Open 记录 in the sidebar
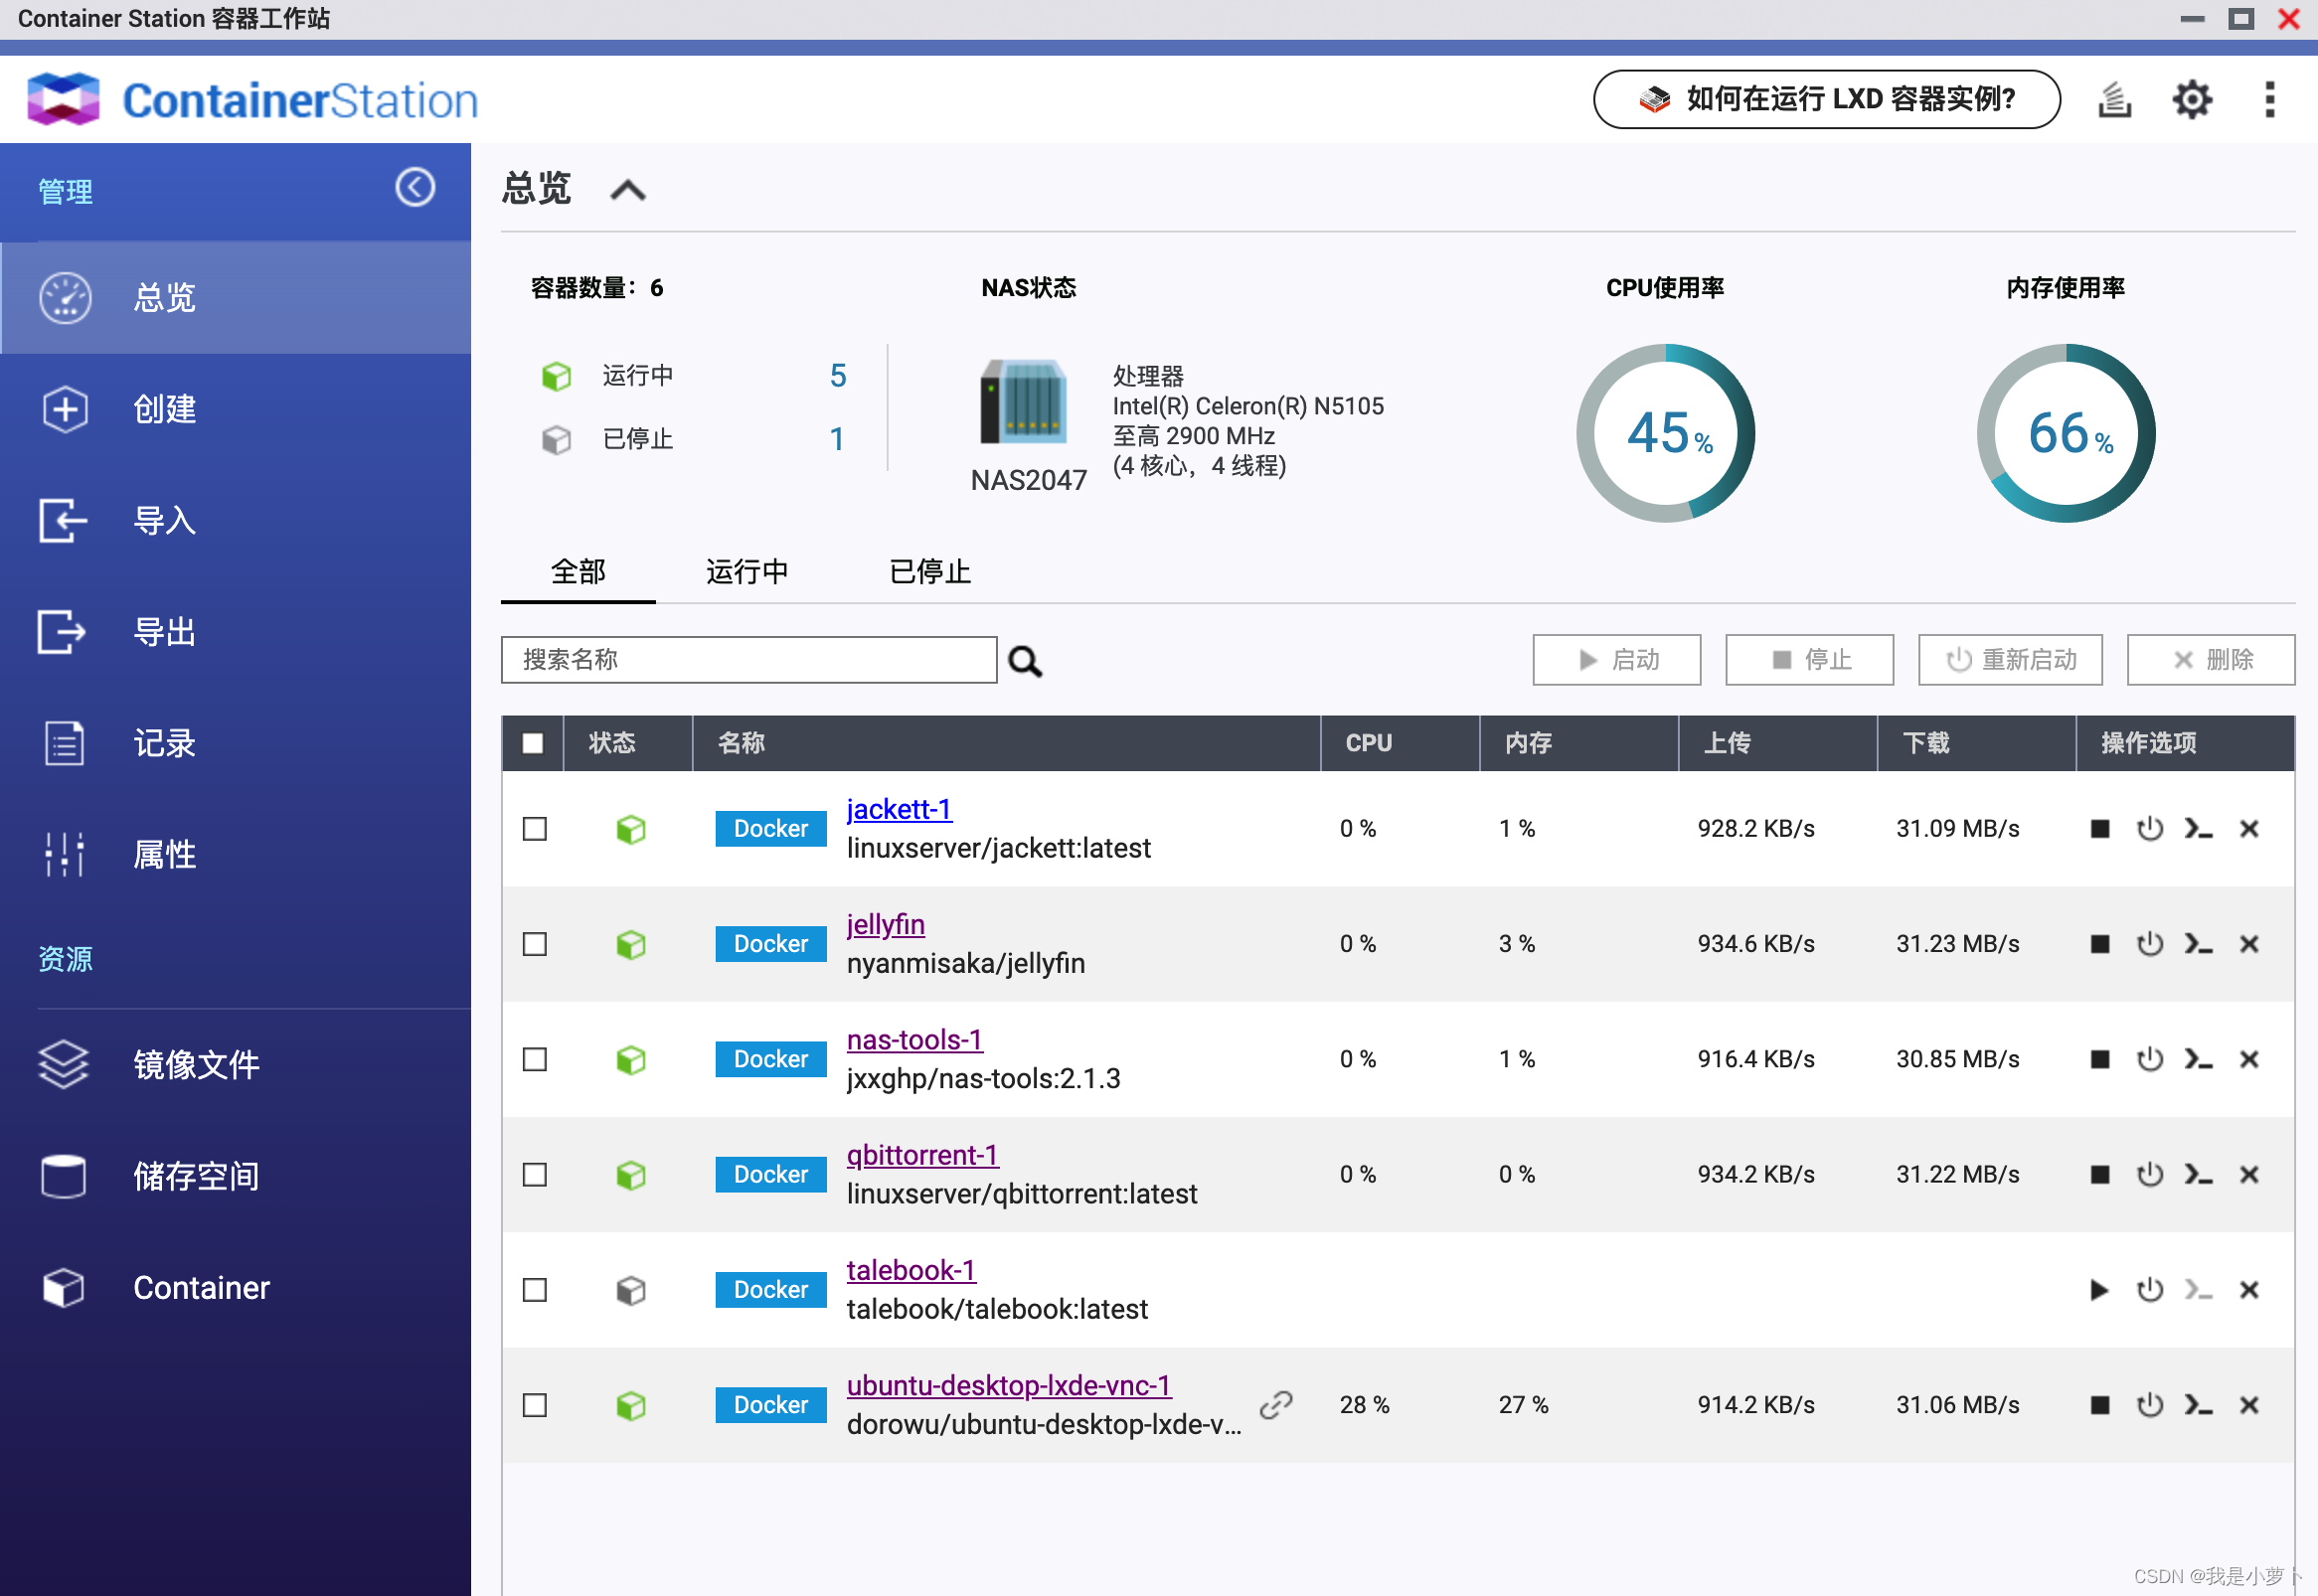 pyautogui.click(x=236, y=744)
